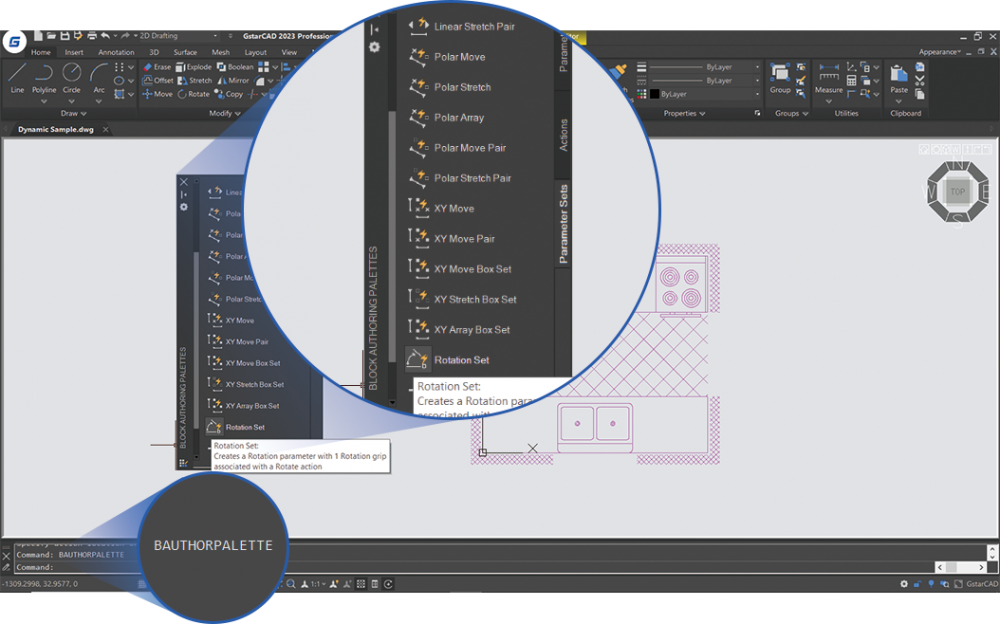The image size is (1000, 624).
Task: Click the Mirror tool
Action: click(x=233, y=80)
